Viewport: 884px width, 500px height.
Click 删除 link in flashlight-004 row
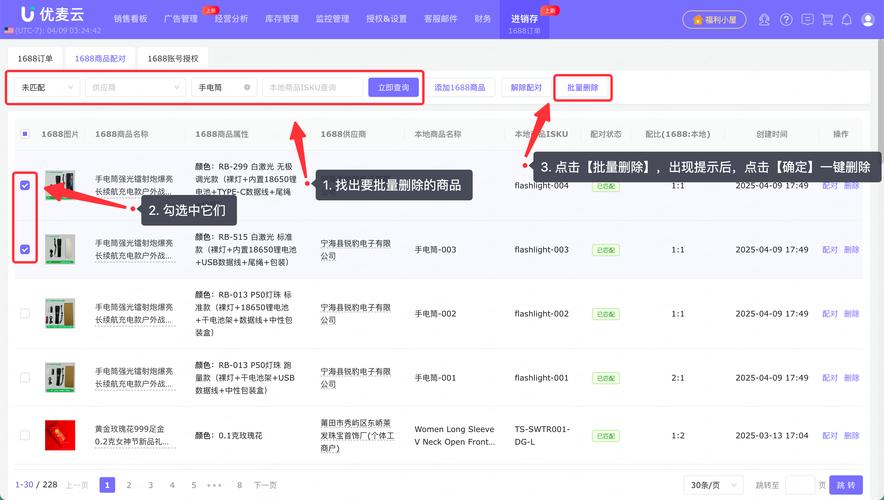851,185
